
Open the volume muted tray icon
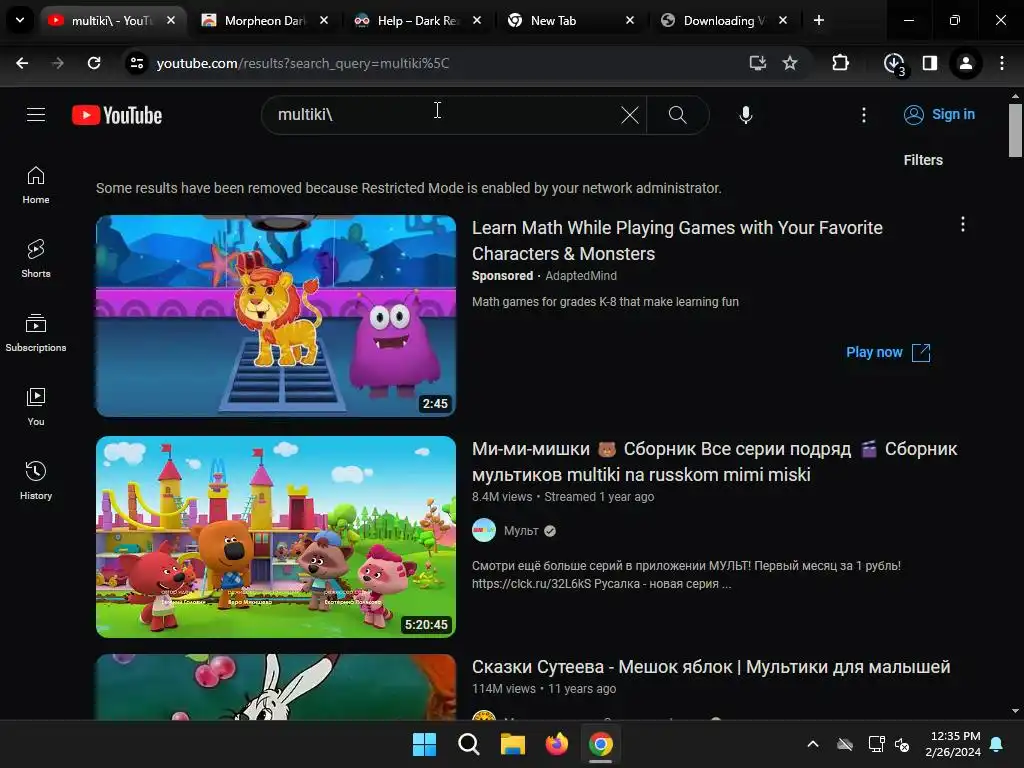(902, 744)
